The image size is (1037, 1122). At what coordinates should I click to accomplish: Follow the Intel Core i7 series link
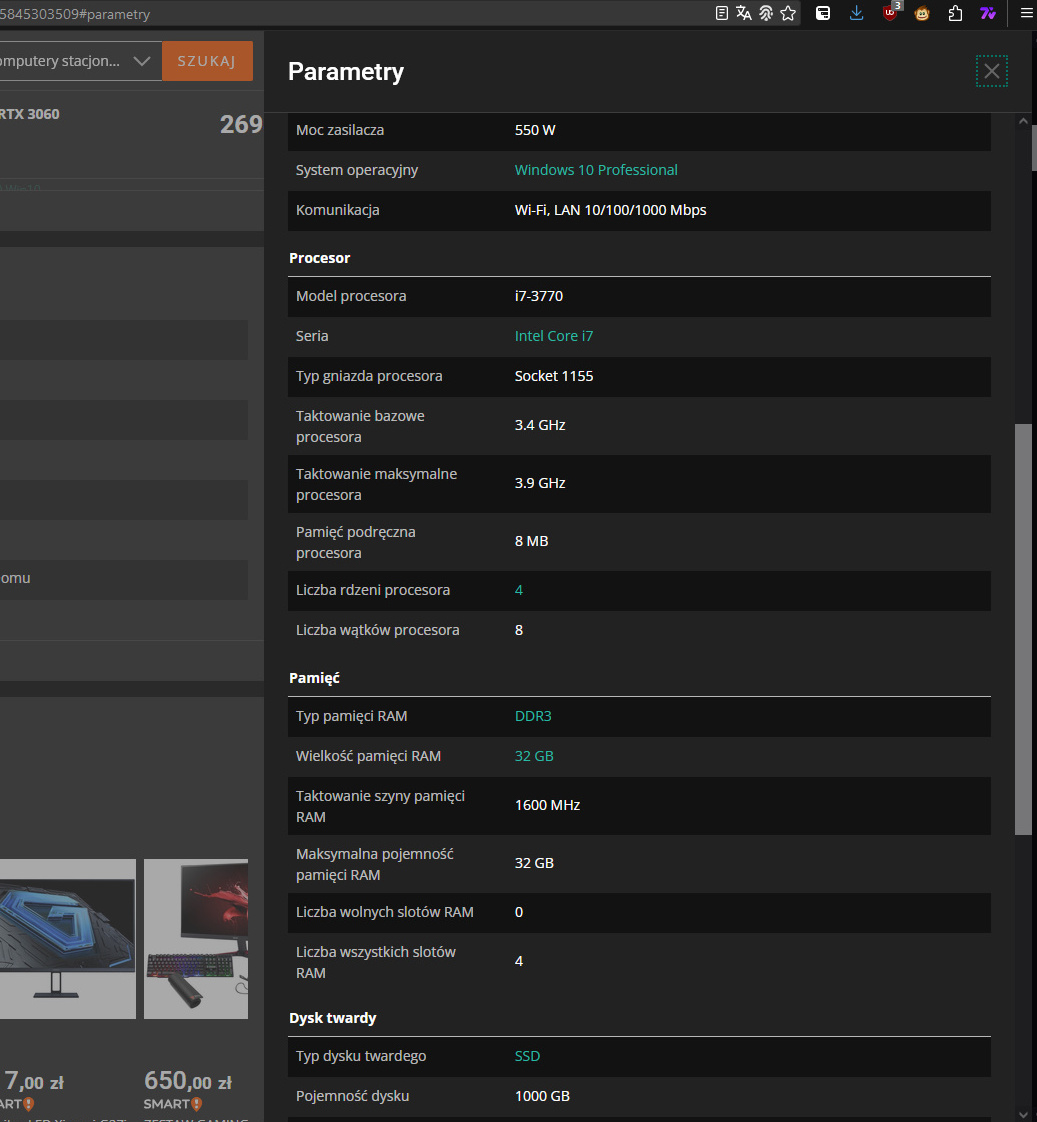click(x=553, y=336)
